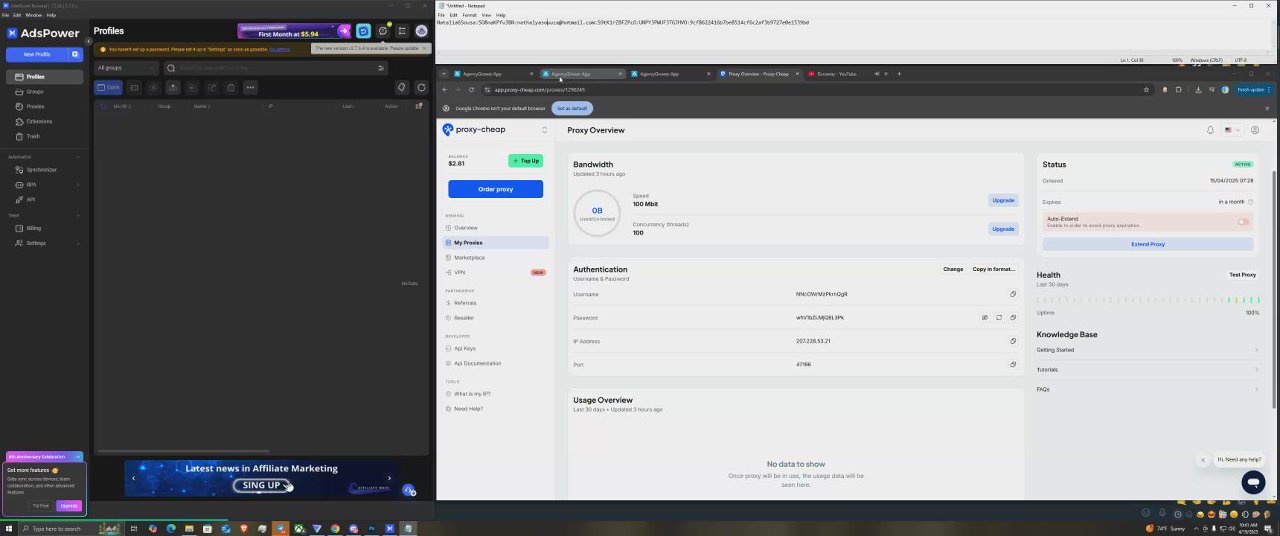Open Referrals in proxy-cheap sidebar

(x=497, y=303)
